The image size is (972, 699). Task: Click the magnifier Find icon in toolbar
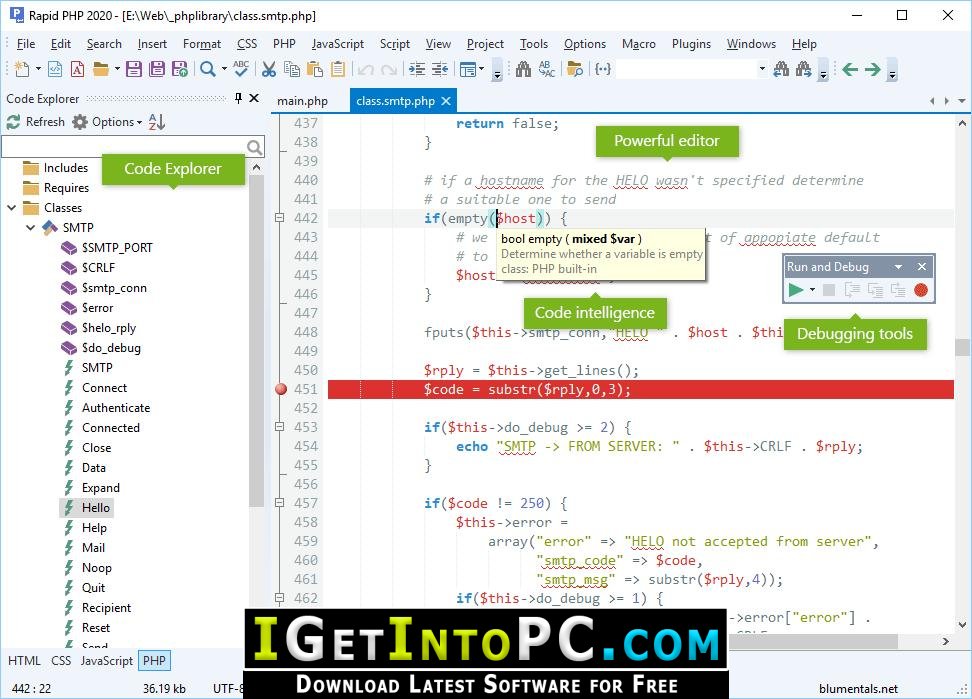coord(208,69)
